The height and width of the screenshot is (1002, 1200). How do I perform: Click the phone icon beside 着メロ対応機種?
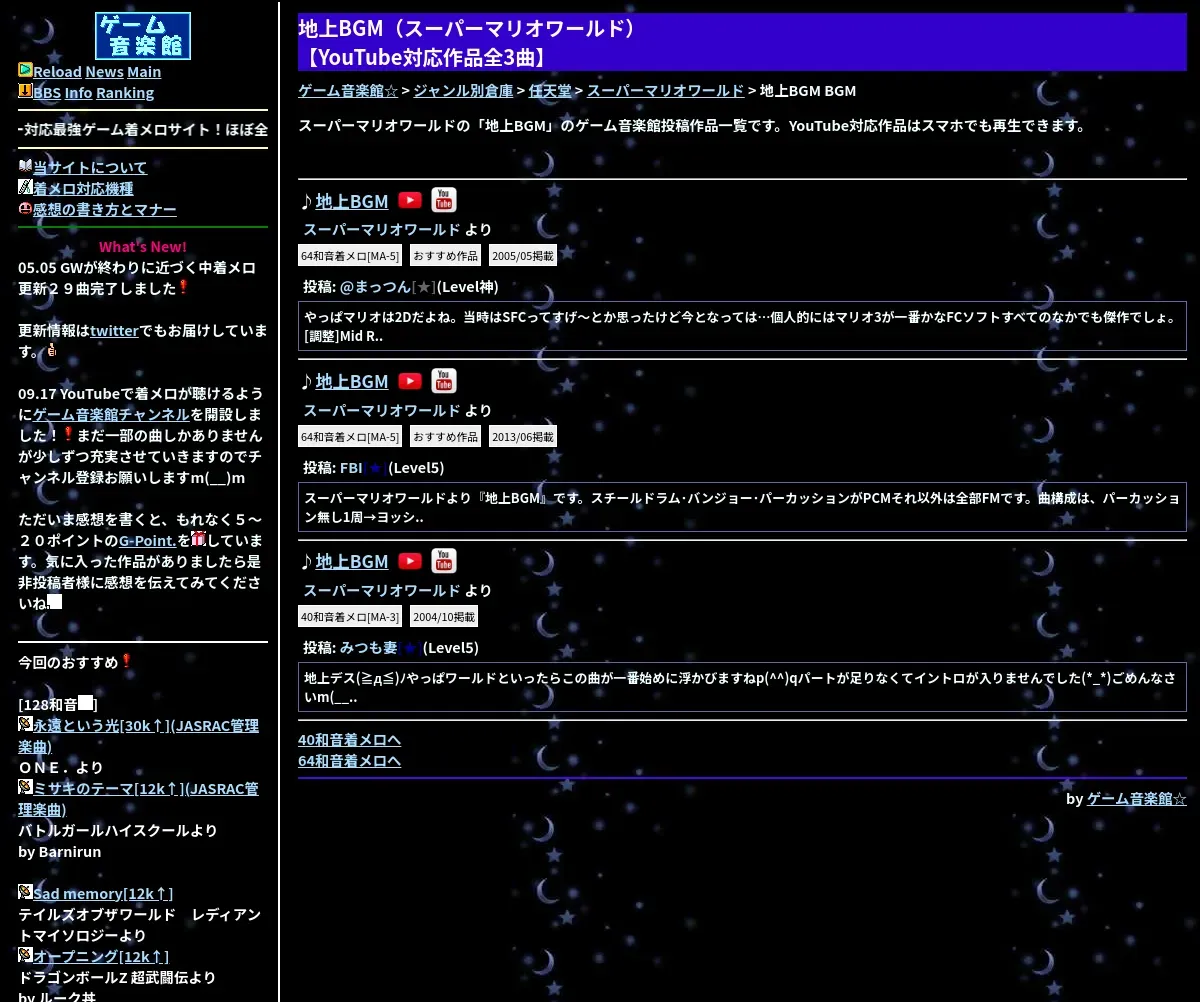coord(25,187)
